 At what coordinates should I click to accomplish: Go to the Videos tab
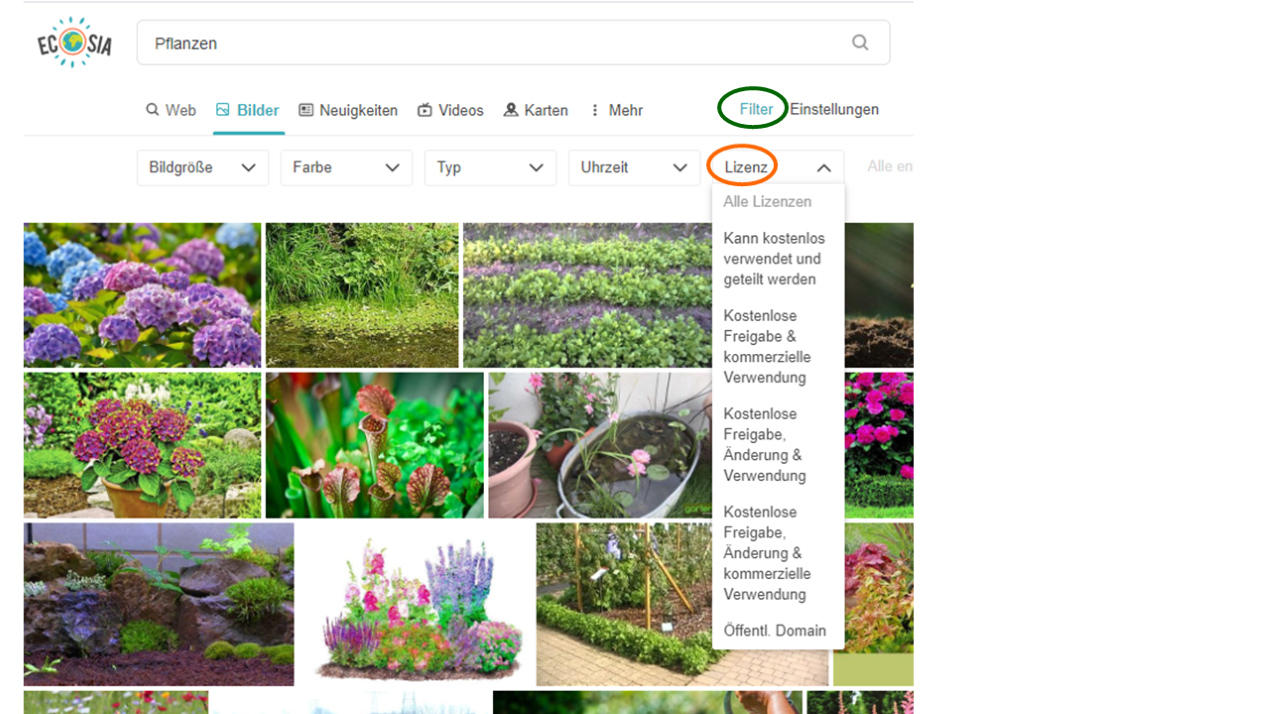tap(450, 110)
